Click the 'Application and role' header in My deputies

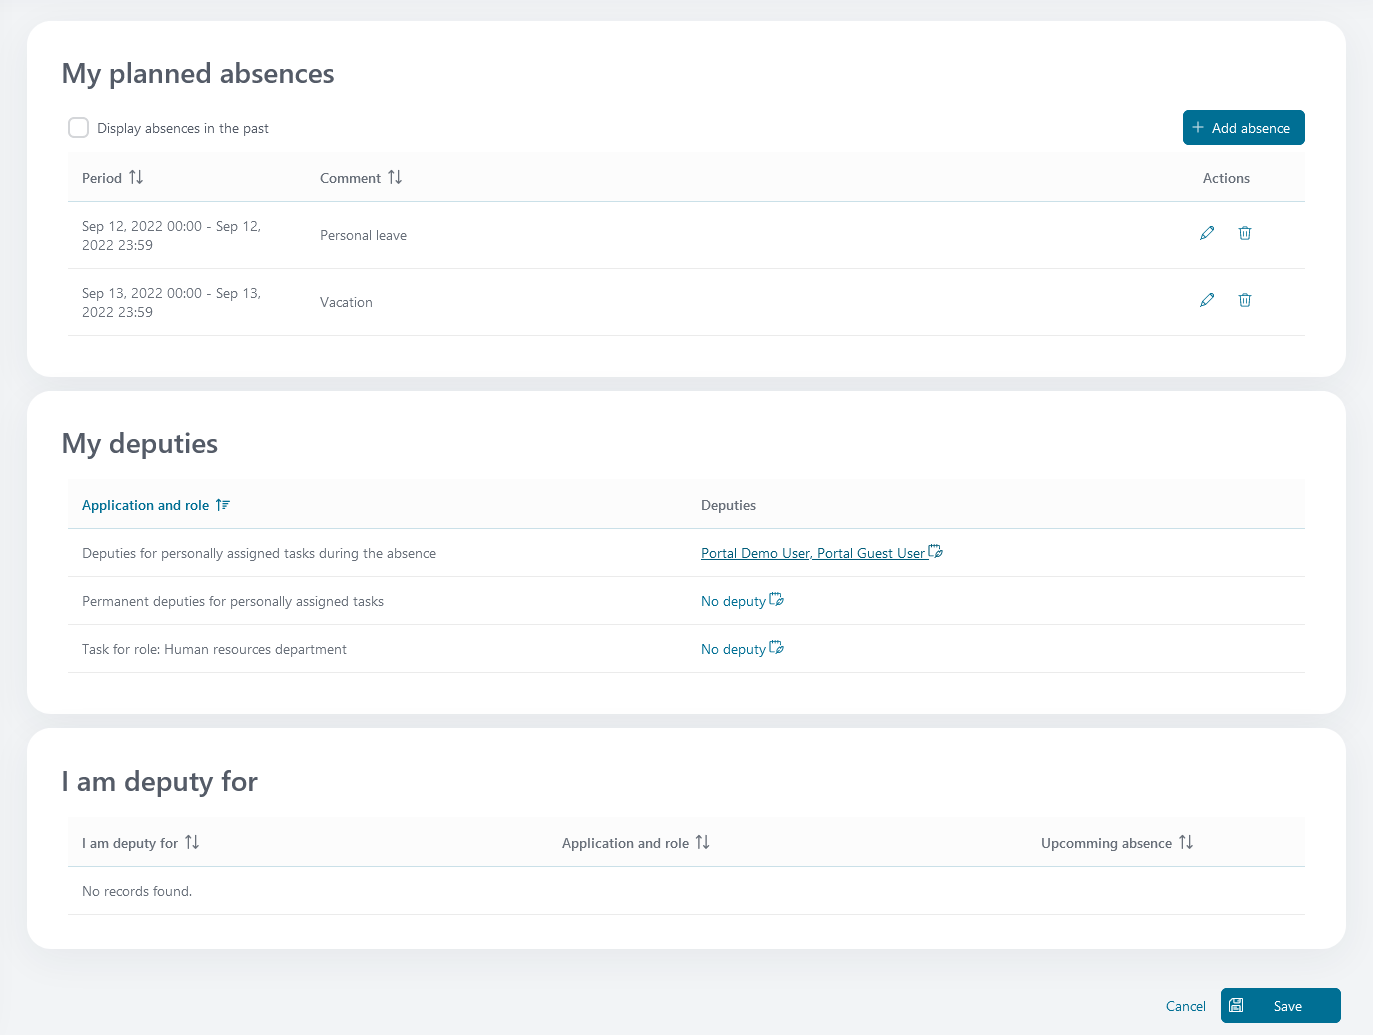pos(145,505)
